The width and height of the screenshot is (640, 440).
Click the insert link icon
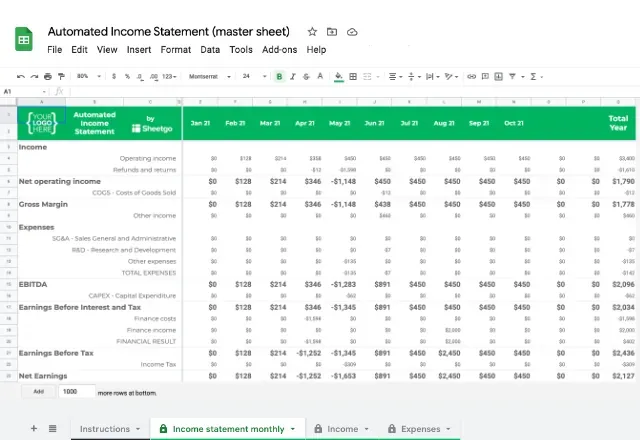coord(470,76)
